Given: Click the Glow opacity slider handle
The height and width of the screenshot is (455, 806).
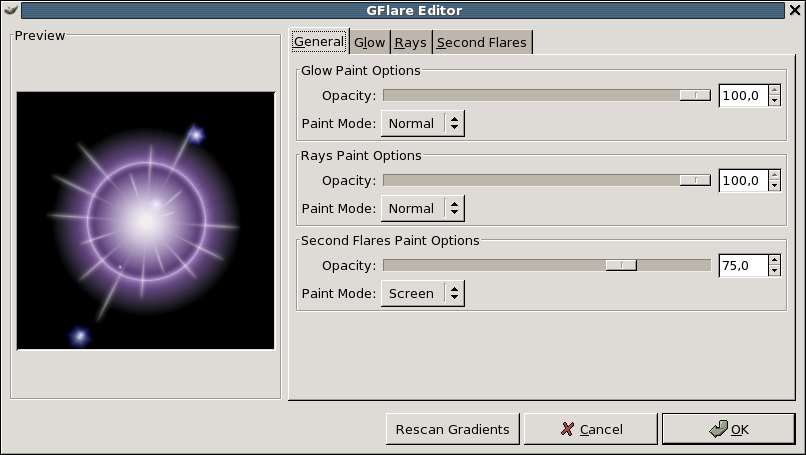Looking at the screenshot, I should coord(694,96).
